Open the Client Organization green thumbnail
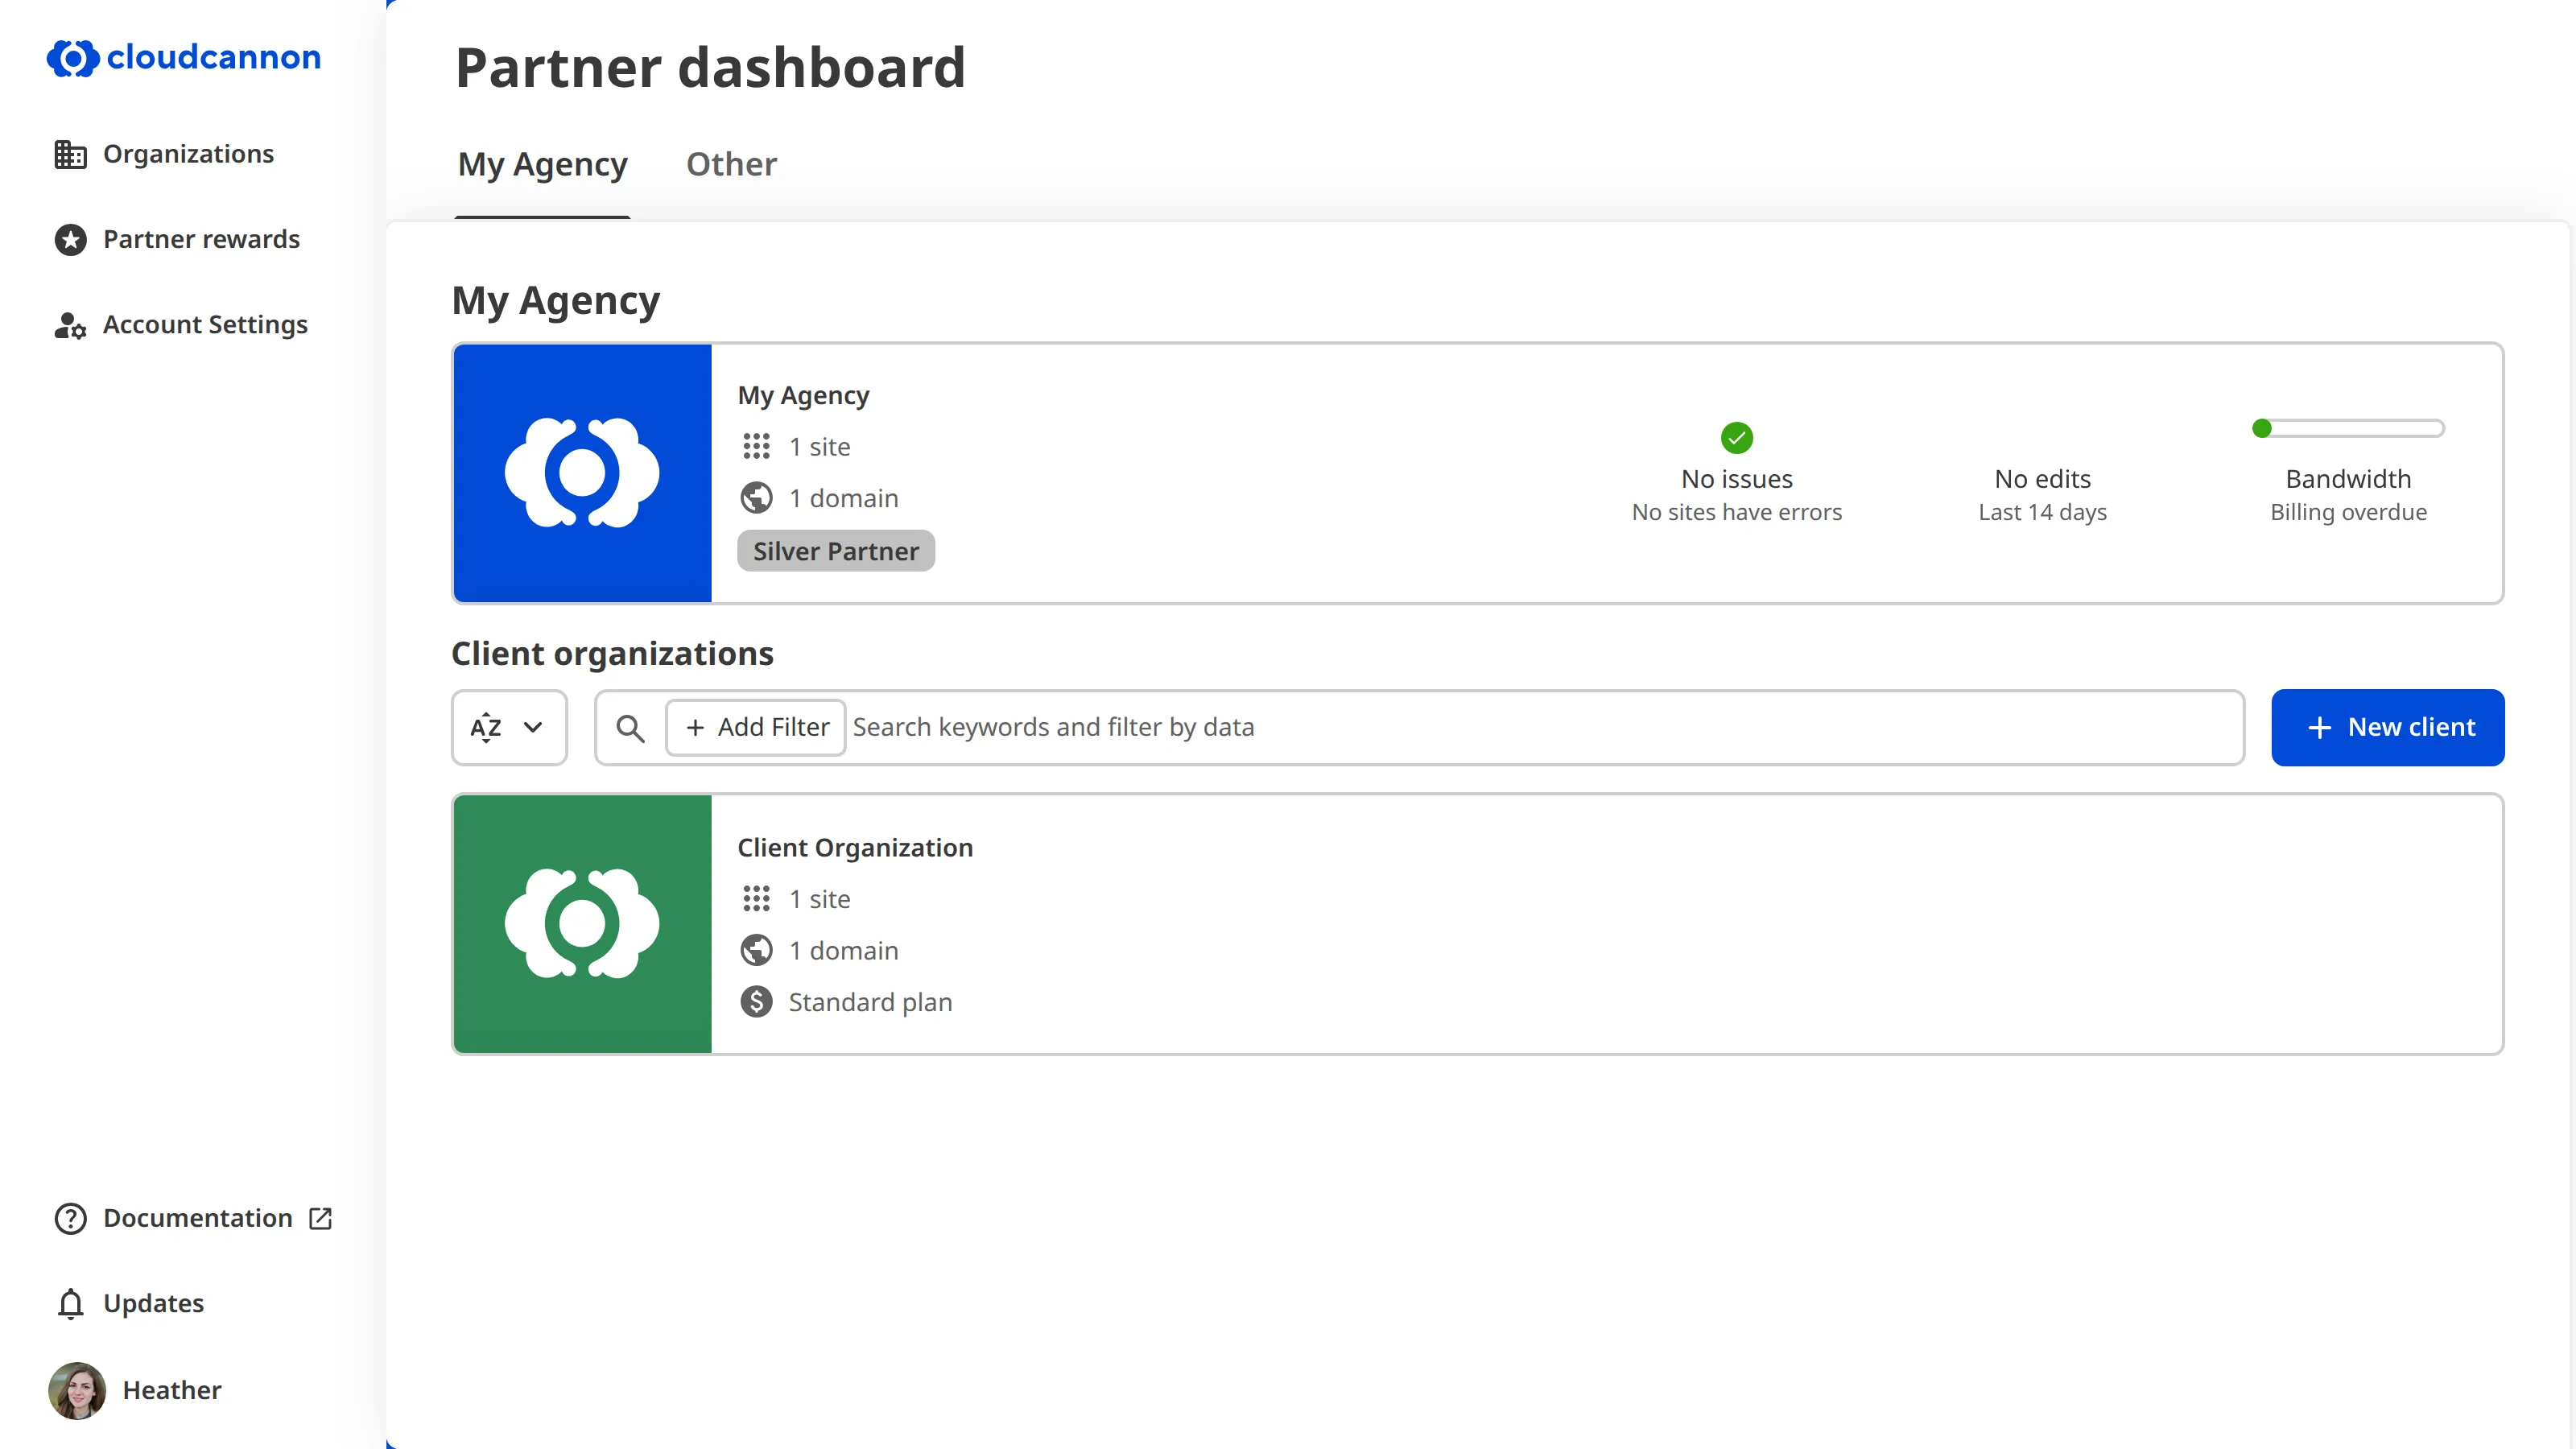Screen dimensions: 2576x1449 pos(582,924)
